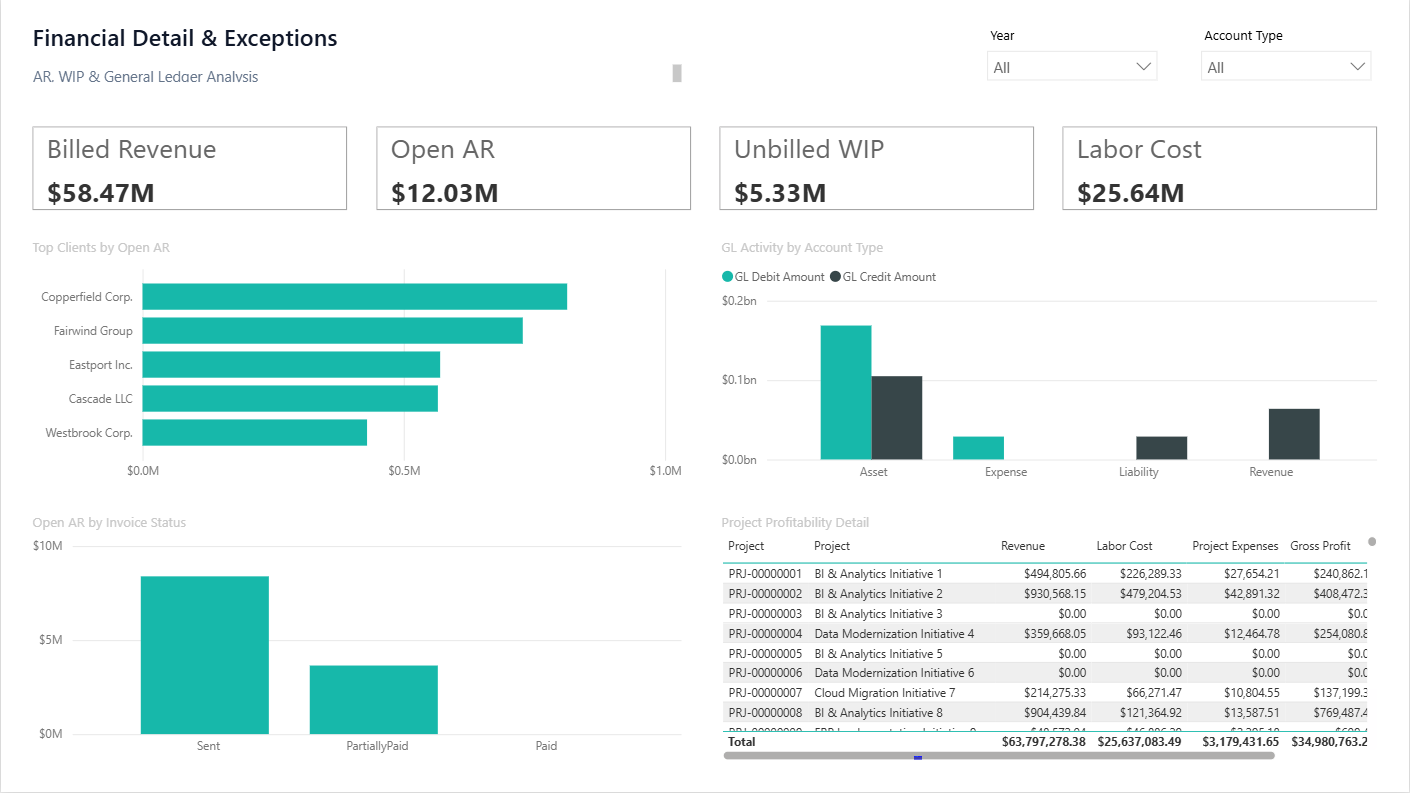Click the PartiallyPaid invoice status bar
Image resolution: width=1410 pixels, height=793 pixels.
374,700
